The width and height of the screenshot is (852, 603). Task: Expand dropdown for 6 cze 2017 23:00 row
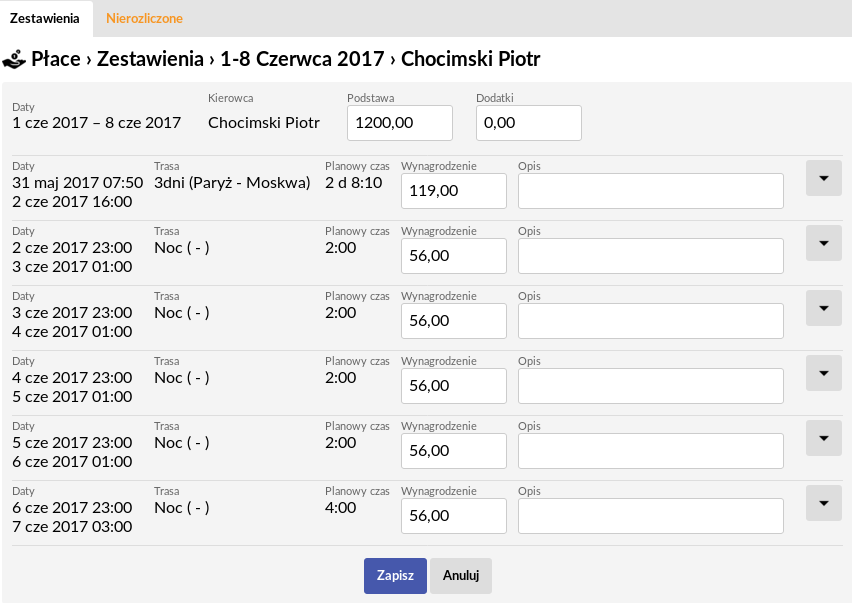point(824,503)
